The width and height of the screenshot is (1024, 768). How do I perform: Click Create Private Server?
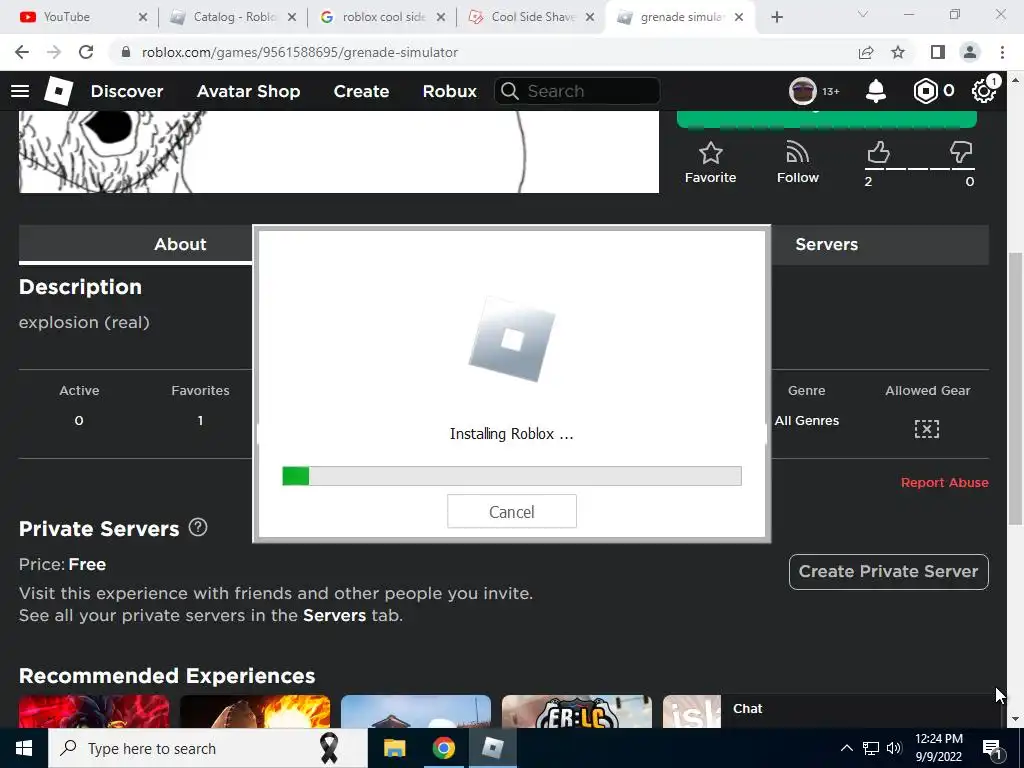(888, 571)
